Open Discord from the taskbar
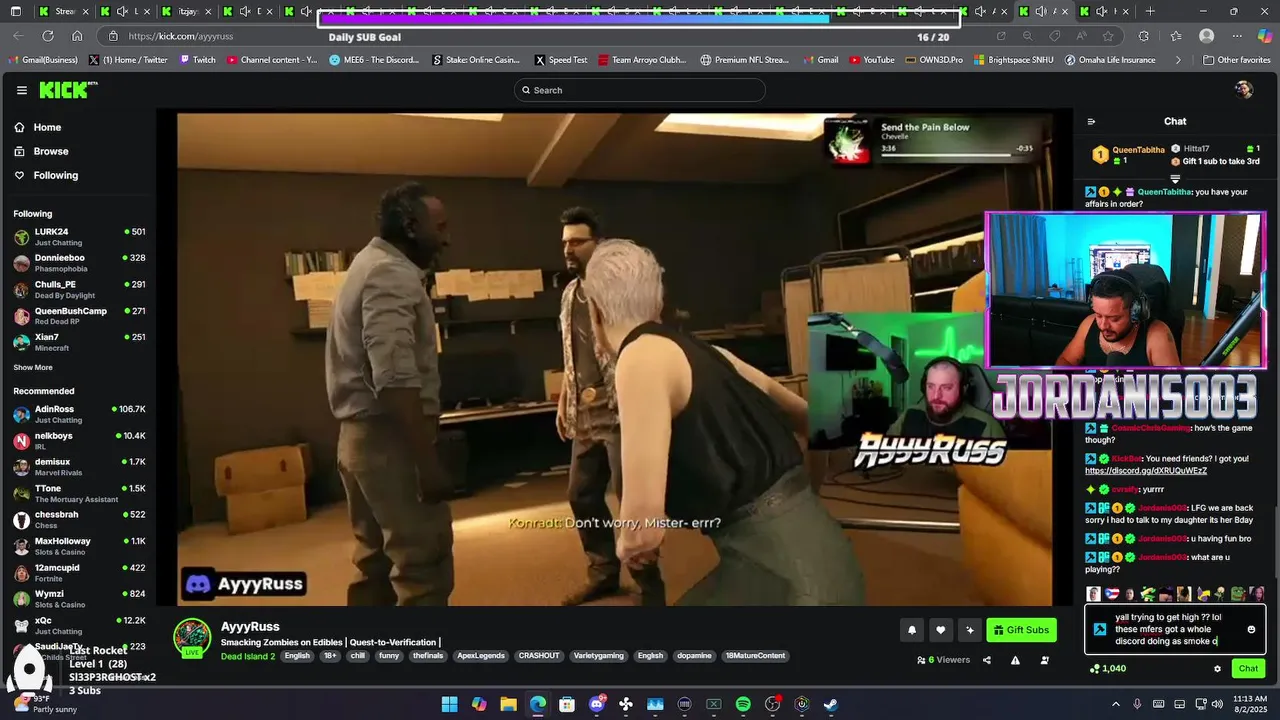The height and width of the screenshot is (720, 1280). [597, 704]
